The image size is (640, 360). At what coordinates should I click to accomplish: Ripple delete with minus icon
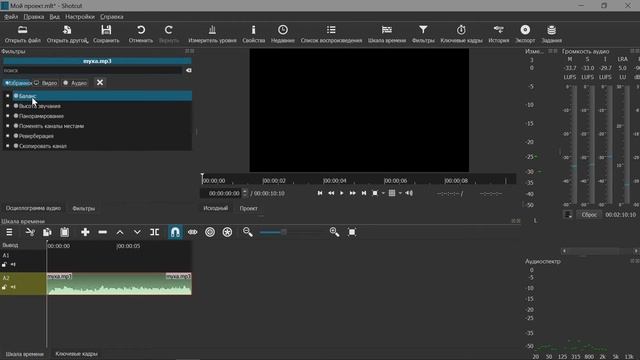point(102,232)
